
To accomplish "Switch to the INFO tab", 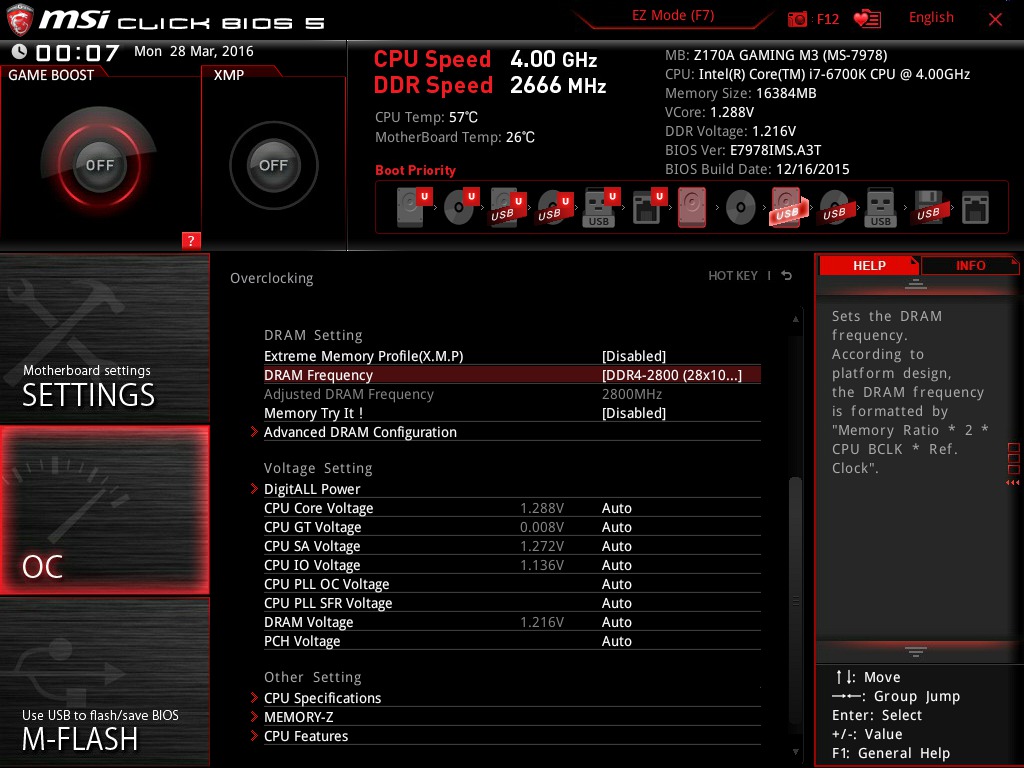I will point(968,265).
